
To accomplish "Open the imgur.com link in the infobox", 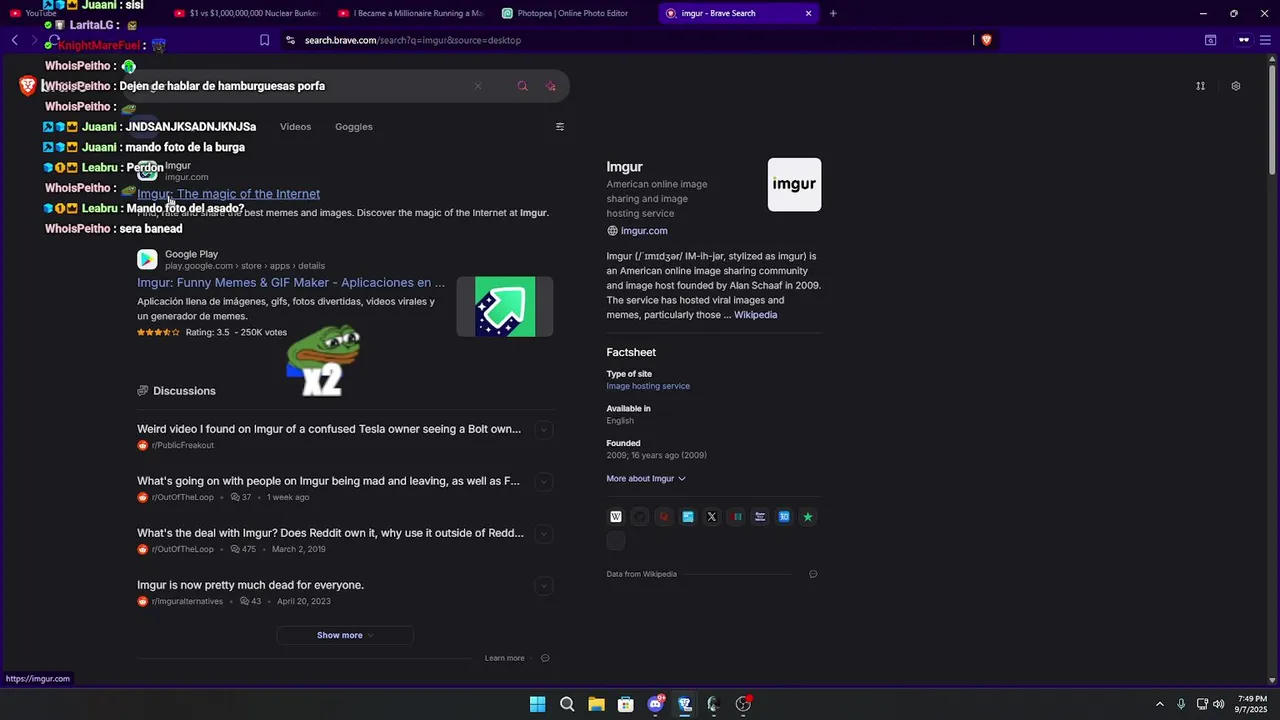I will tap(644, 231).
